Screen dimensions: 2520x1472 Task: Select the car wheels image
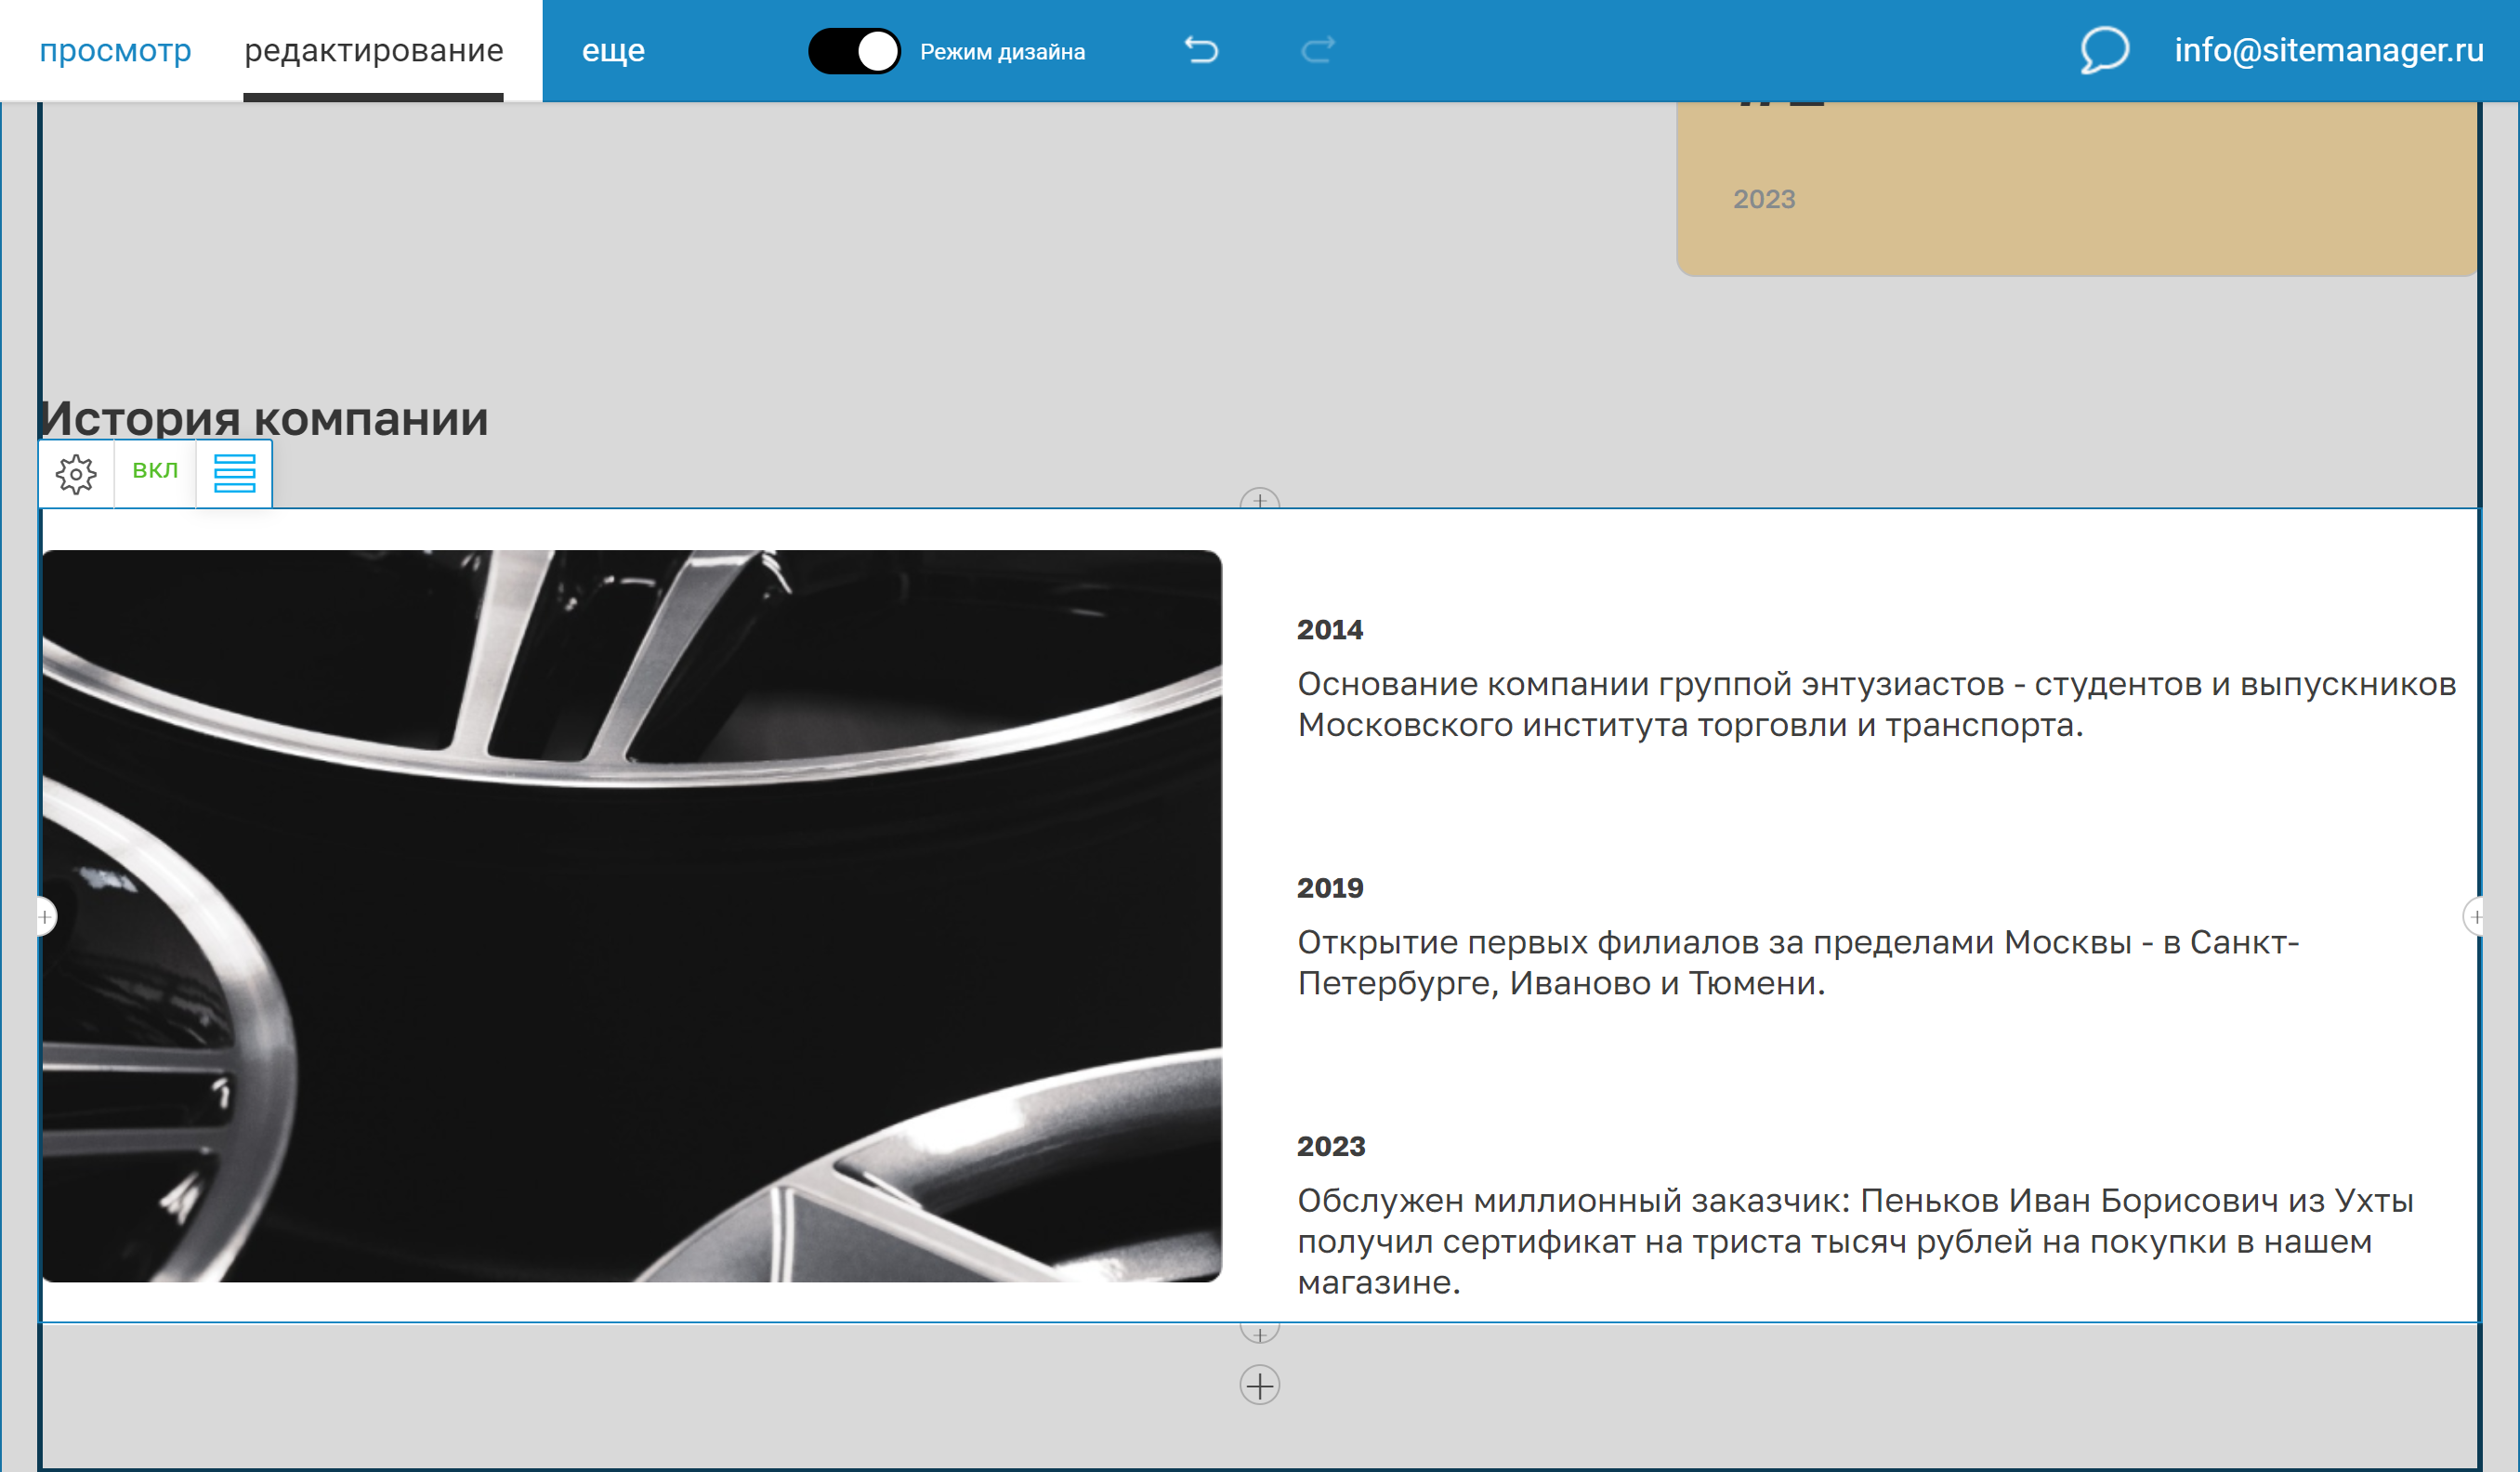click(x=631, y=916)
